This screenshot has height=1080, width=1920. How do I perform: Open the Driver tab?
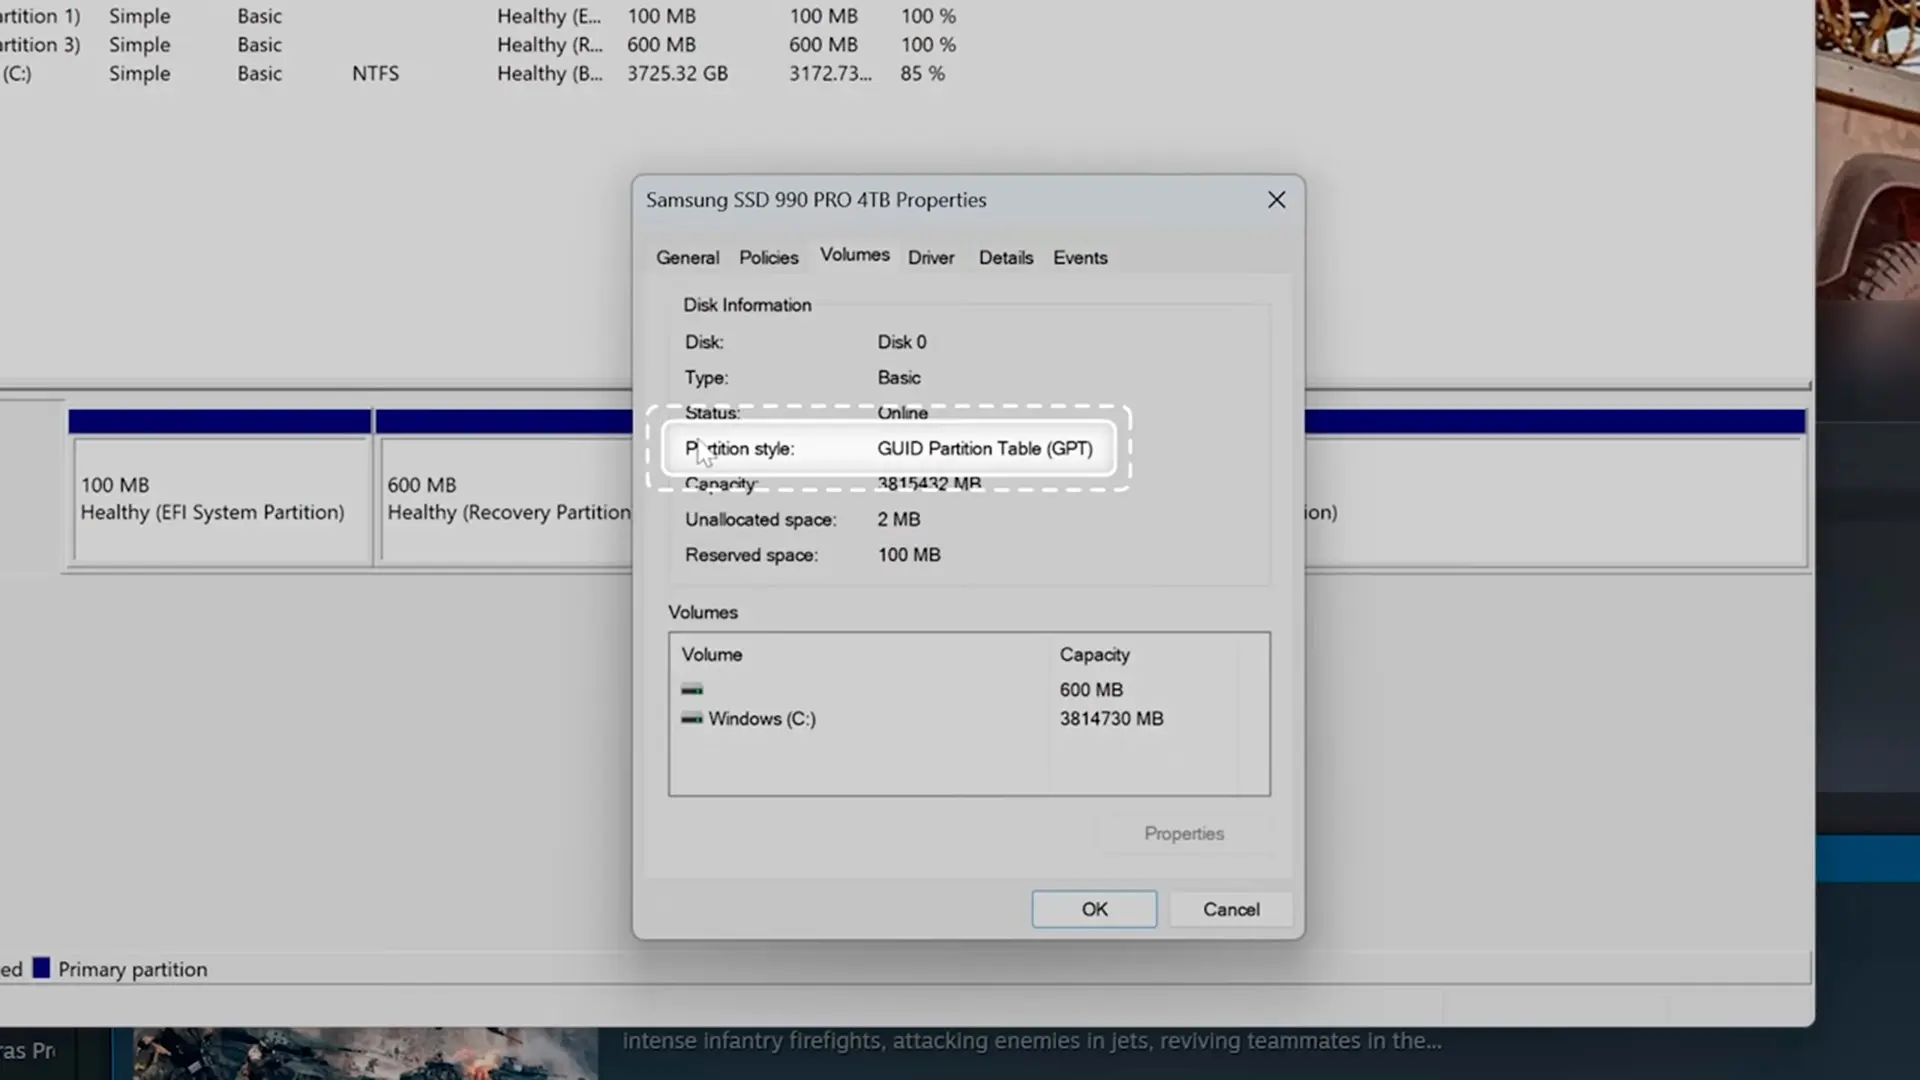931,258
